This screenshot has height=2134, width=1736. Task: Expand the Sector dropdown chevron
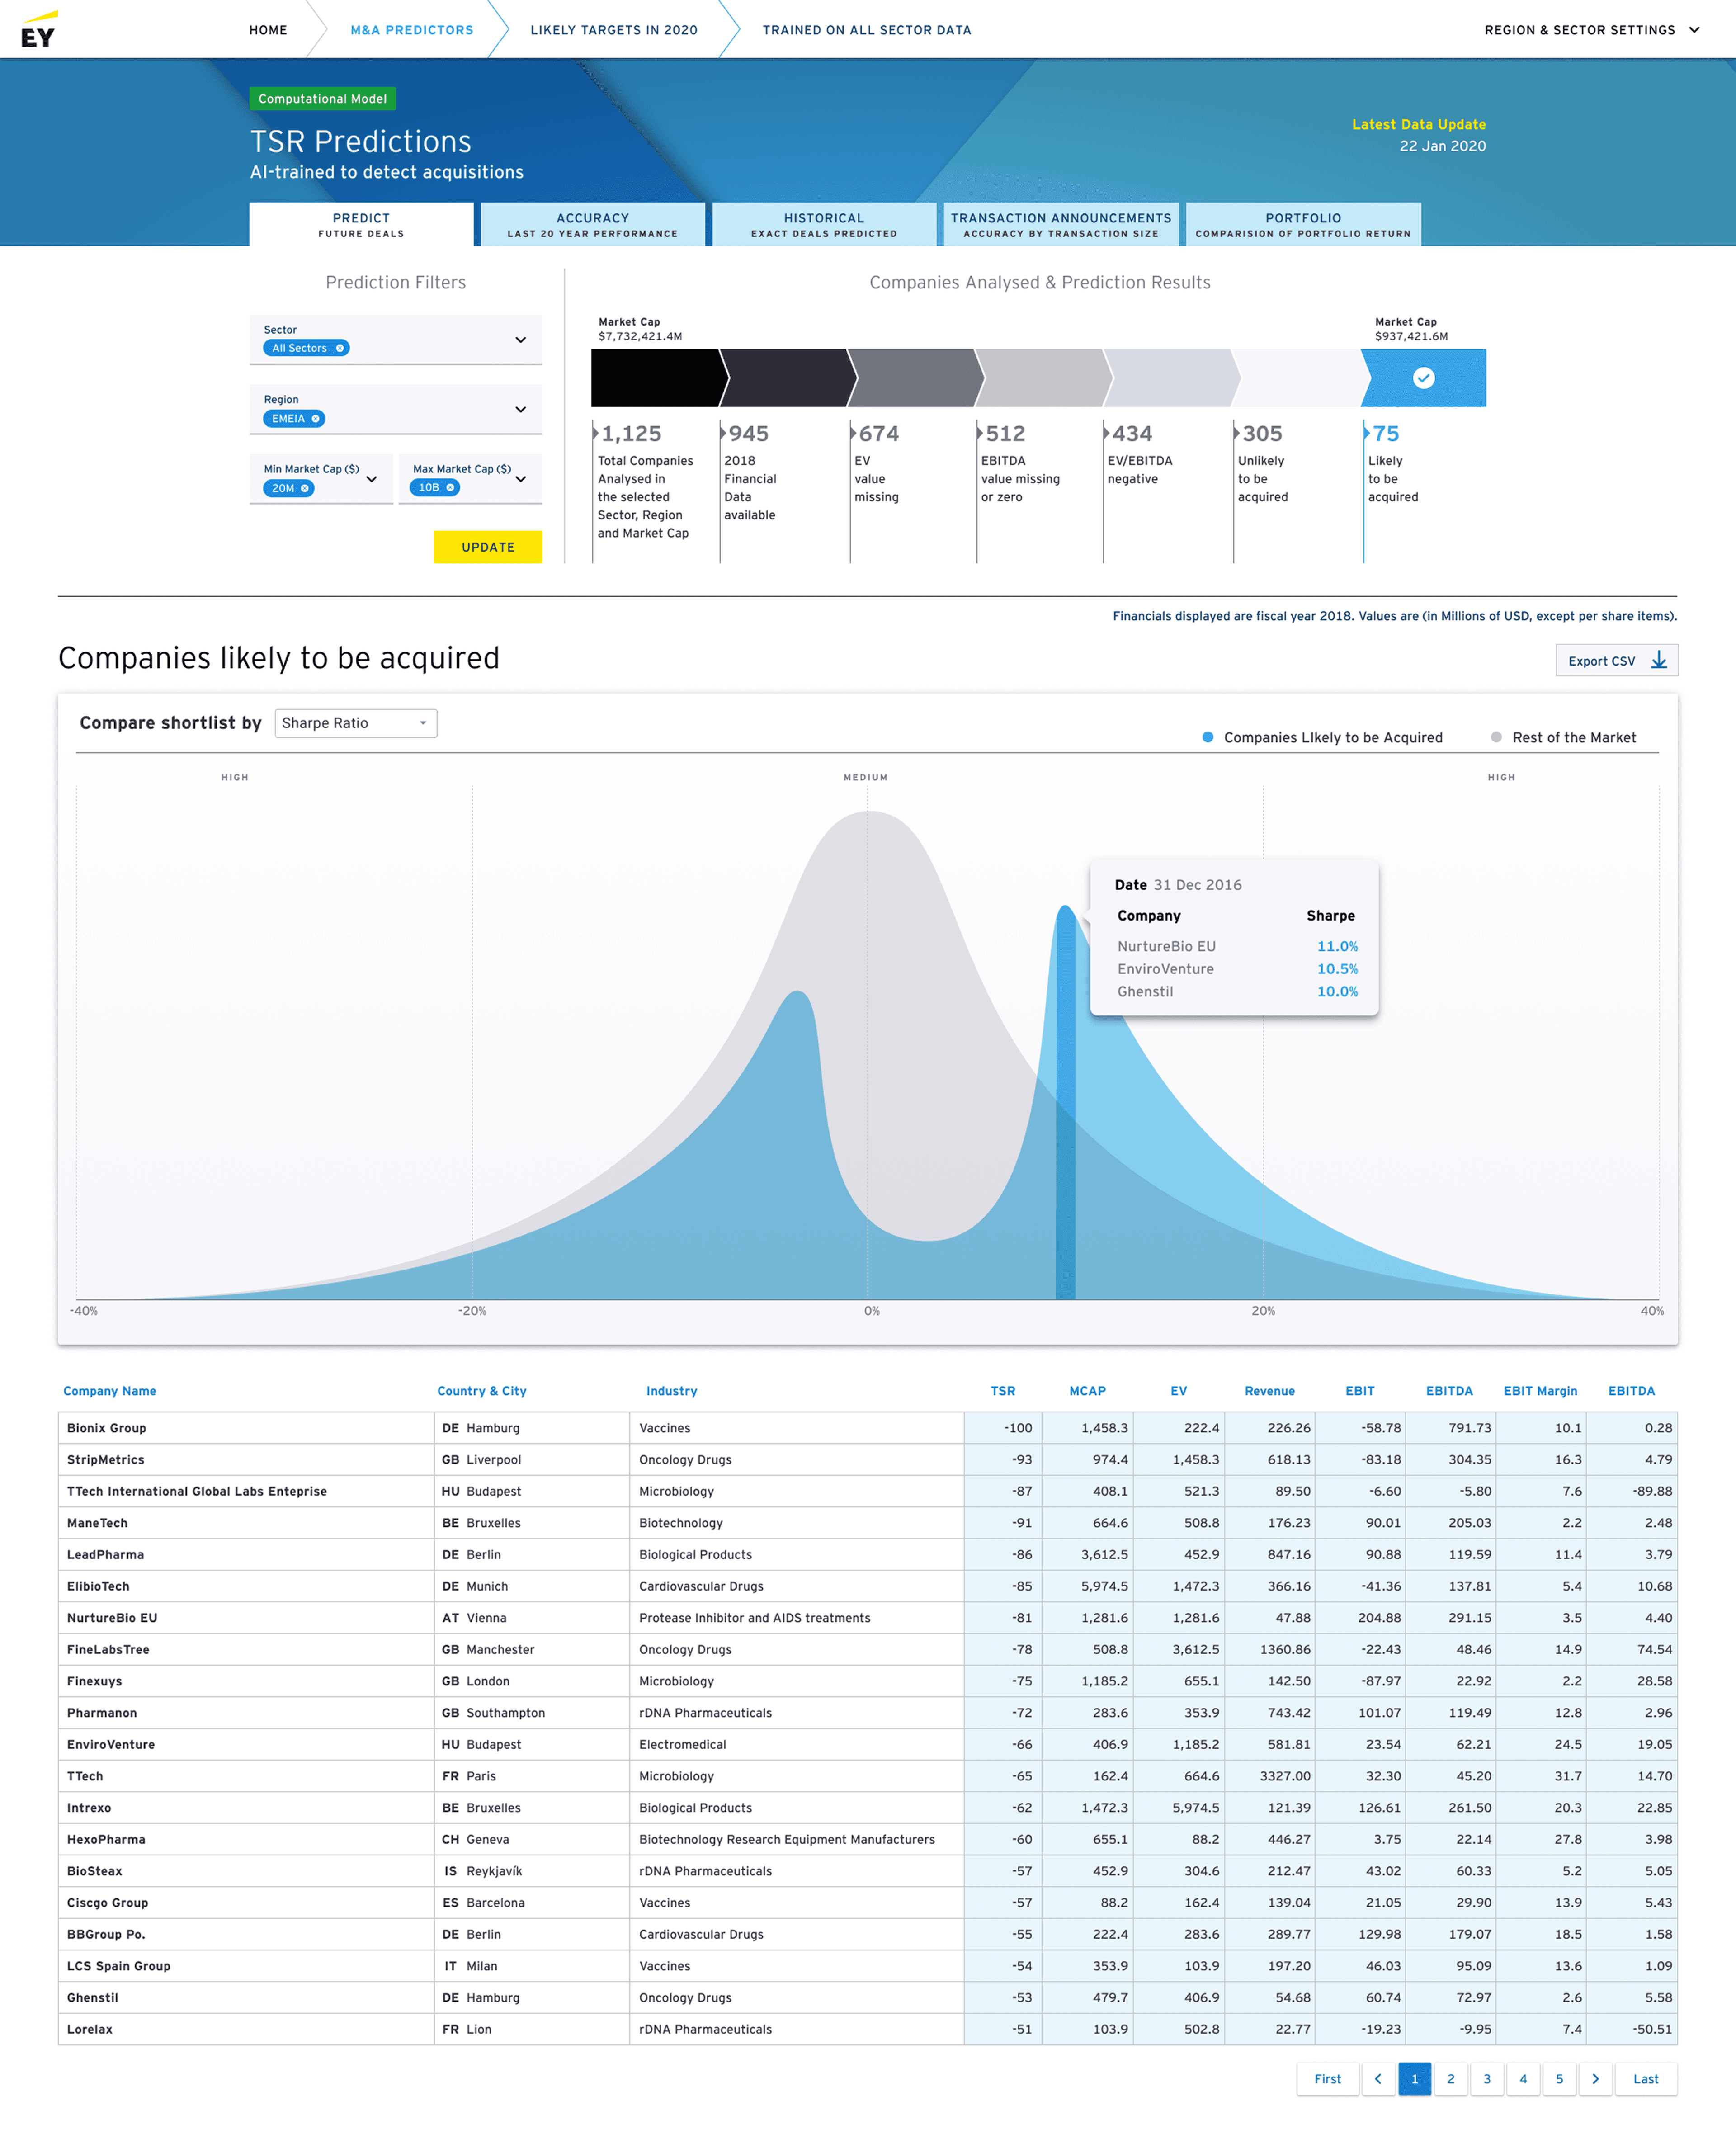520,340
